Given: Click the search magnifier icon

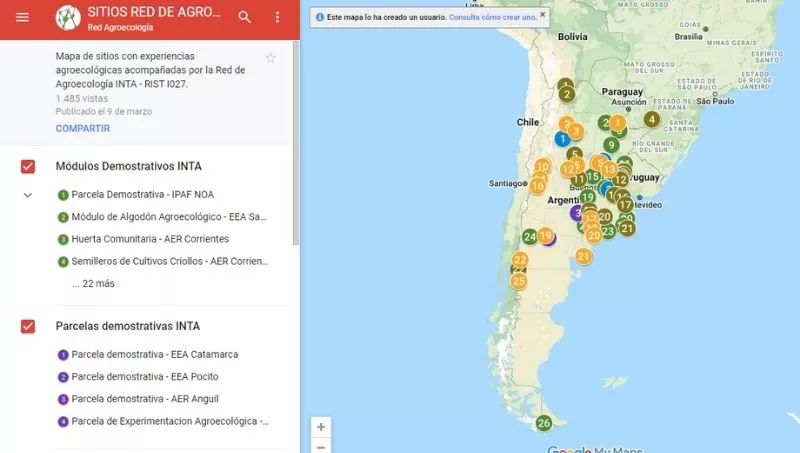Looking at the screenshot, I should pyautogui.click(x=245, y=17).
